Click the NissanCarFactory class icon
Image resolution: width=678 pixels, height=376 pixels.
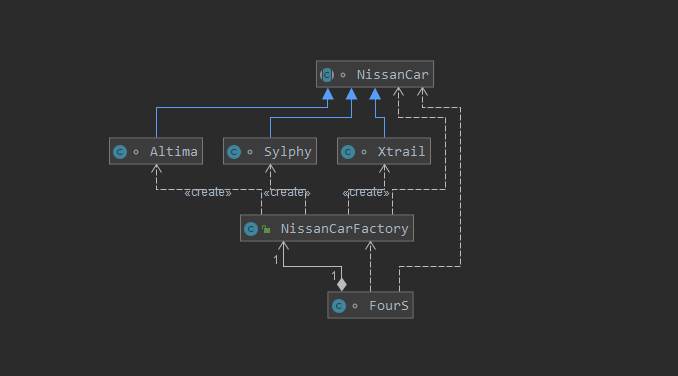[x=251, y=229]
